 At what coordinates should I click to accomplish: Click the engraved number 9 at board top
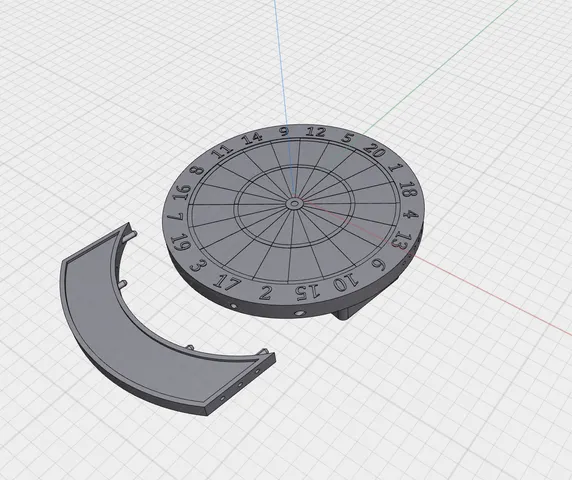click(x=284, y=131)
